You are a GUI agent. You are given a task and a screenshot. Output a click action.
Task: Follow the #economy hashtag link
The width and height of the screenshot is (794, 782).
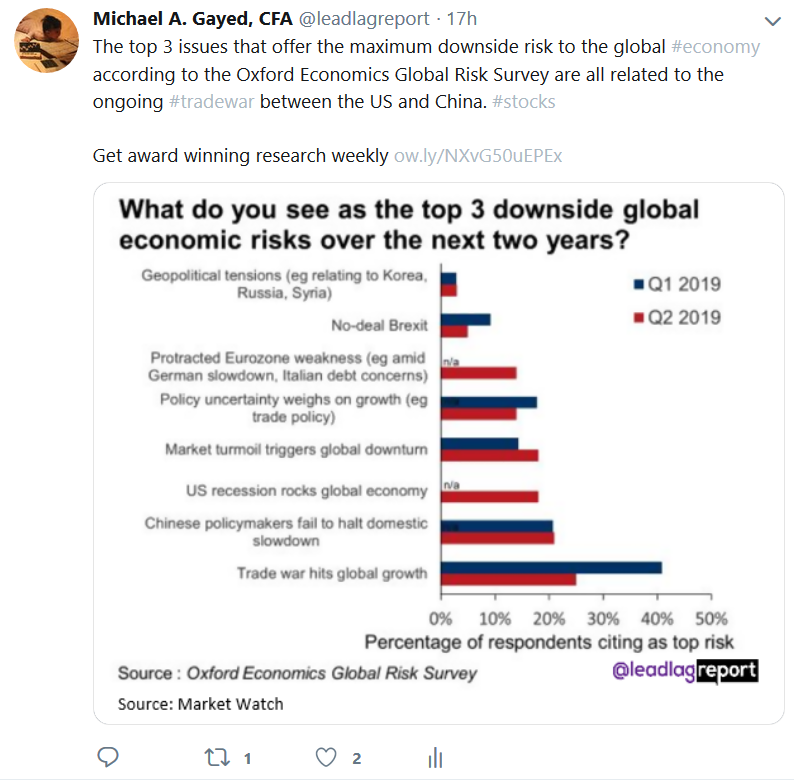point(715,47)
